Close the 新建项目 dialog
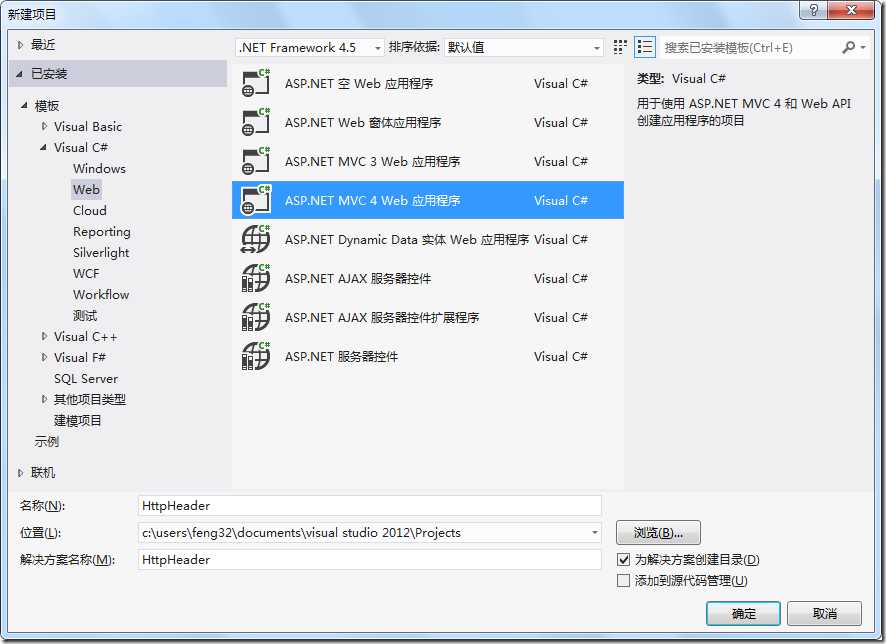Image resolution: width=886 pixels, height=644 pixels. tap(851, 10)
